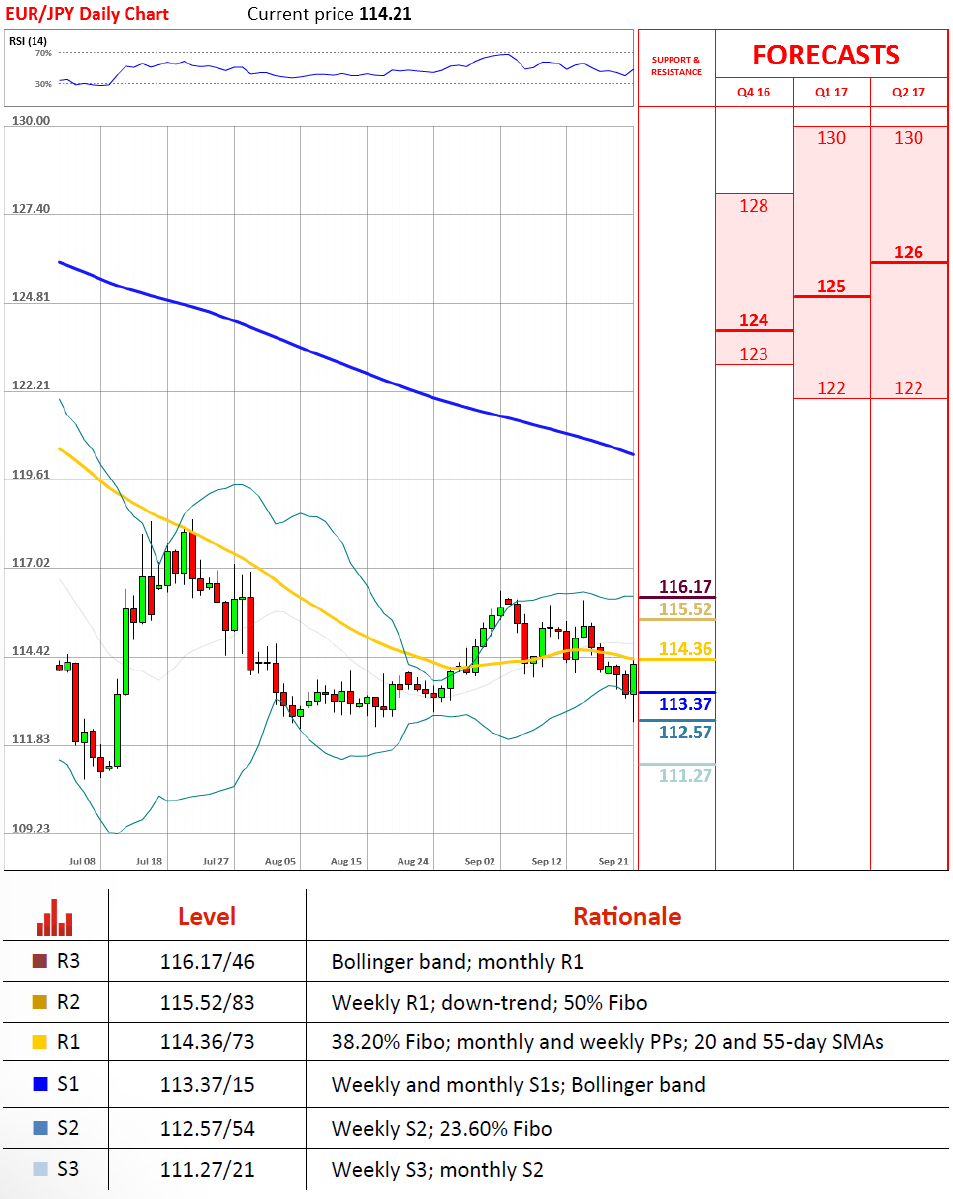The height and width of the screenshot is (1199, 953).
Task: Click the RSI (14) indicator label
Action: [28, 41]
